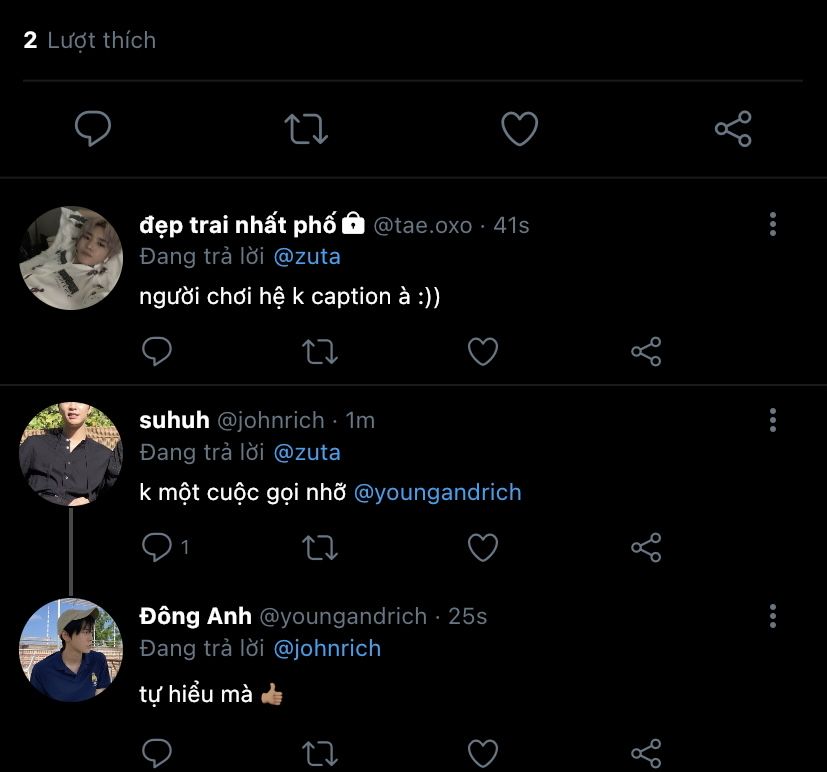Share the tae.oxo reply

point(646,351)
